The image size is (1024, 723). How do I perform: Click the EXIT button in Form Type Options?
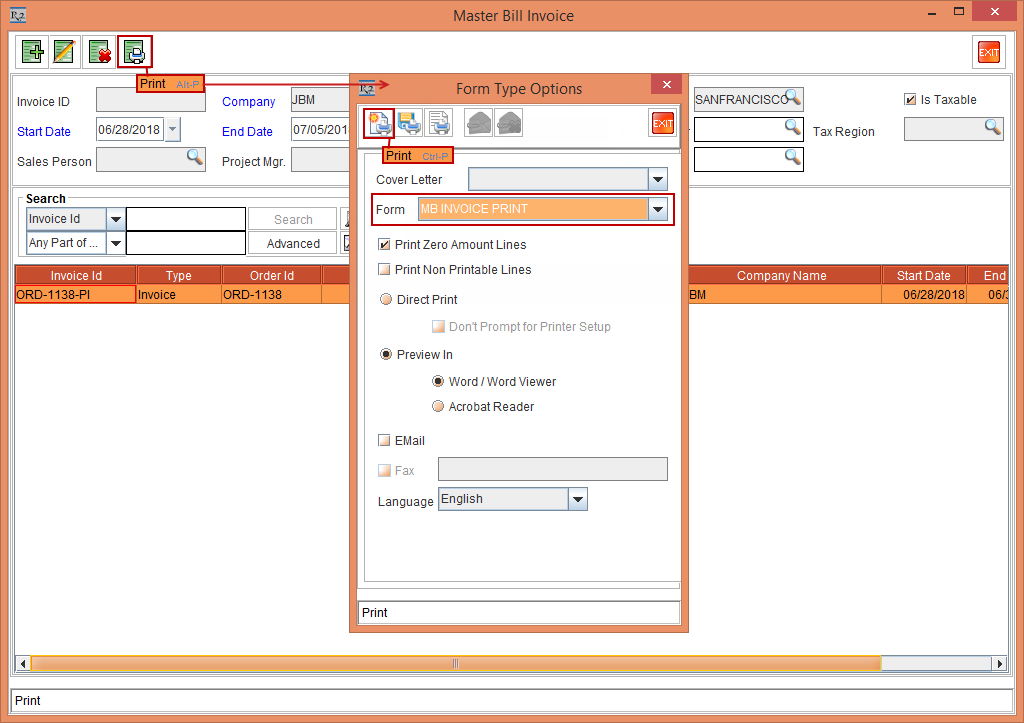click(662, 122)
